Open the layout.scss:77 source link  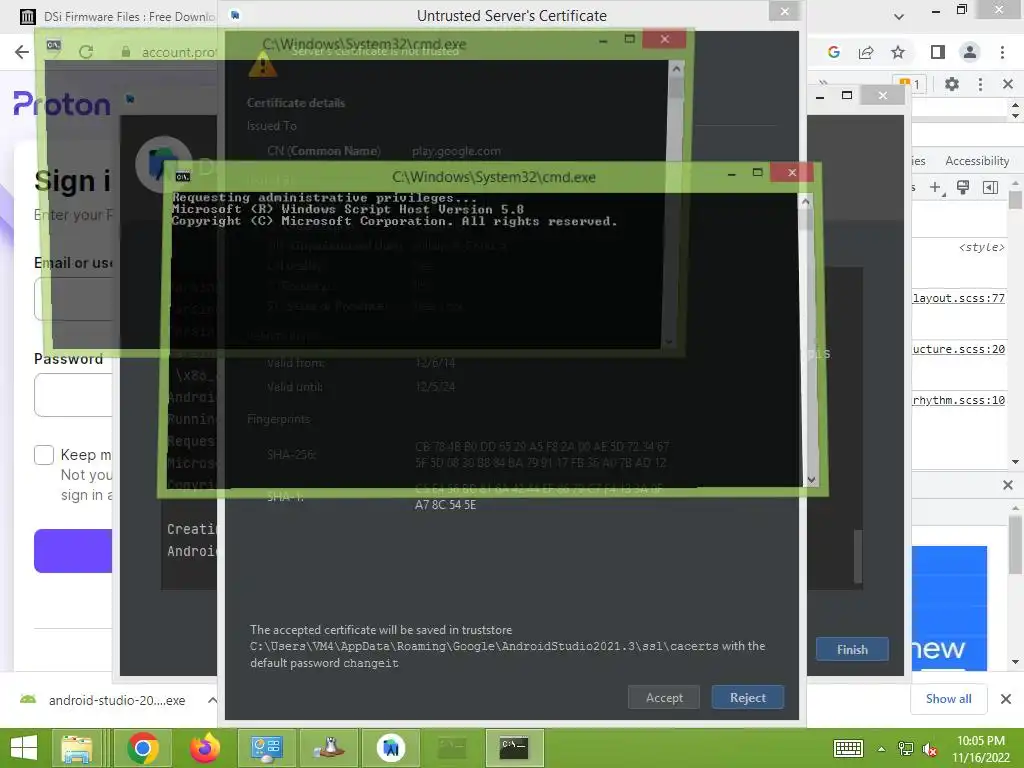click(x=959, y=298)
